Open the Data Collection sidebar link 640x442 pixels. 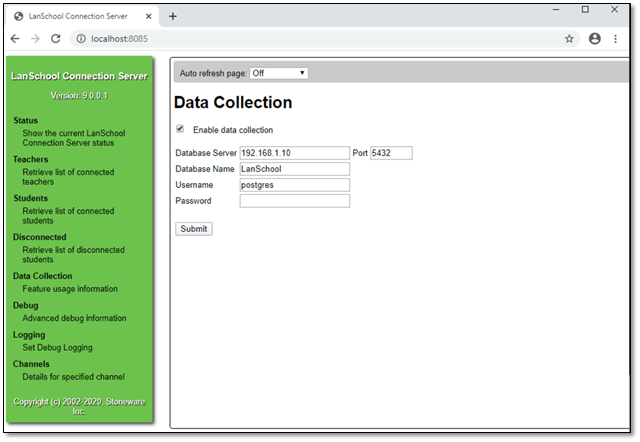[x=42, y=276]
